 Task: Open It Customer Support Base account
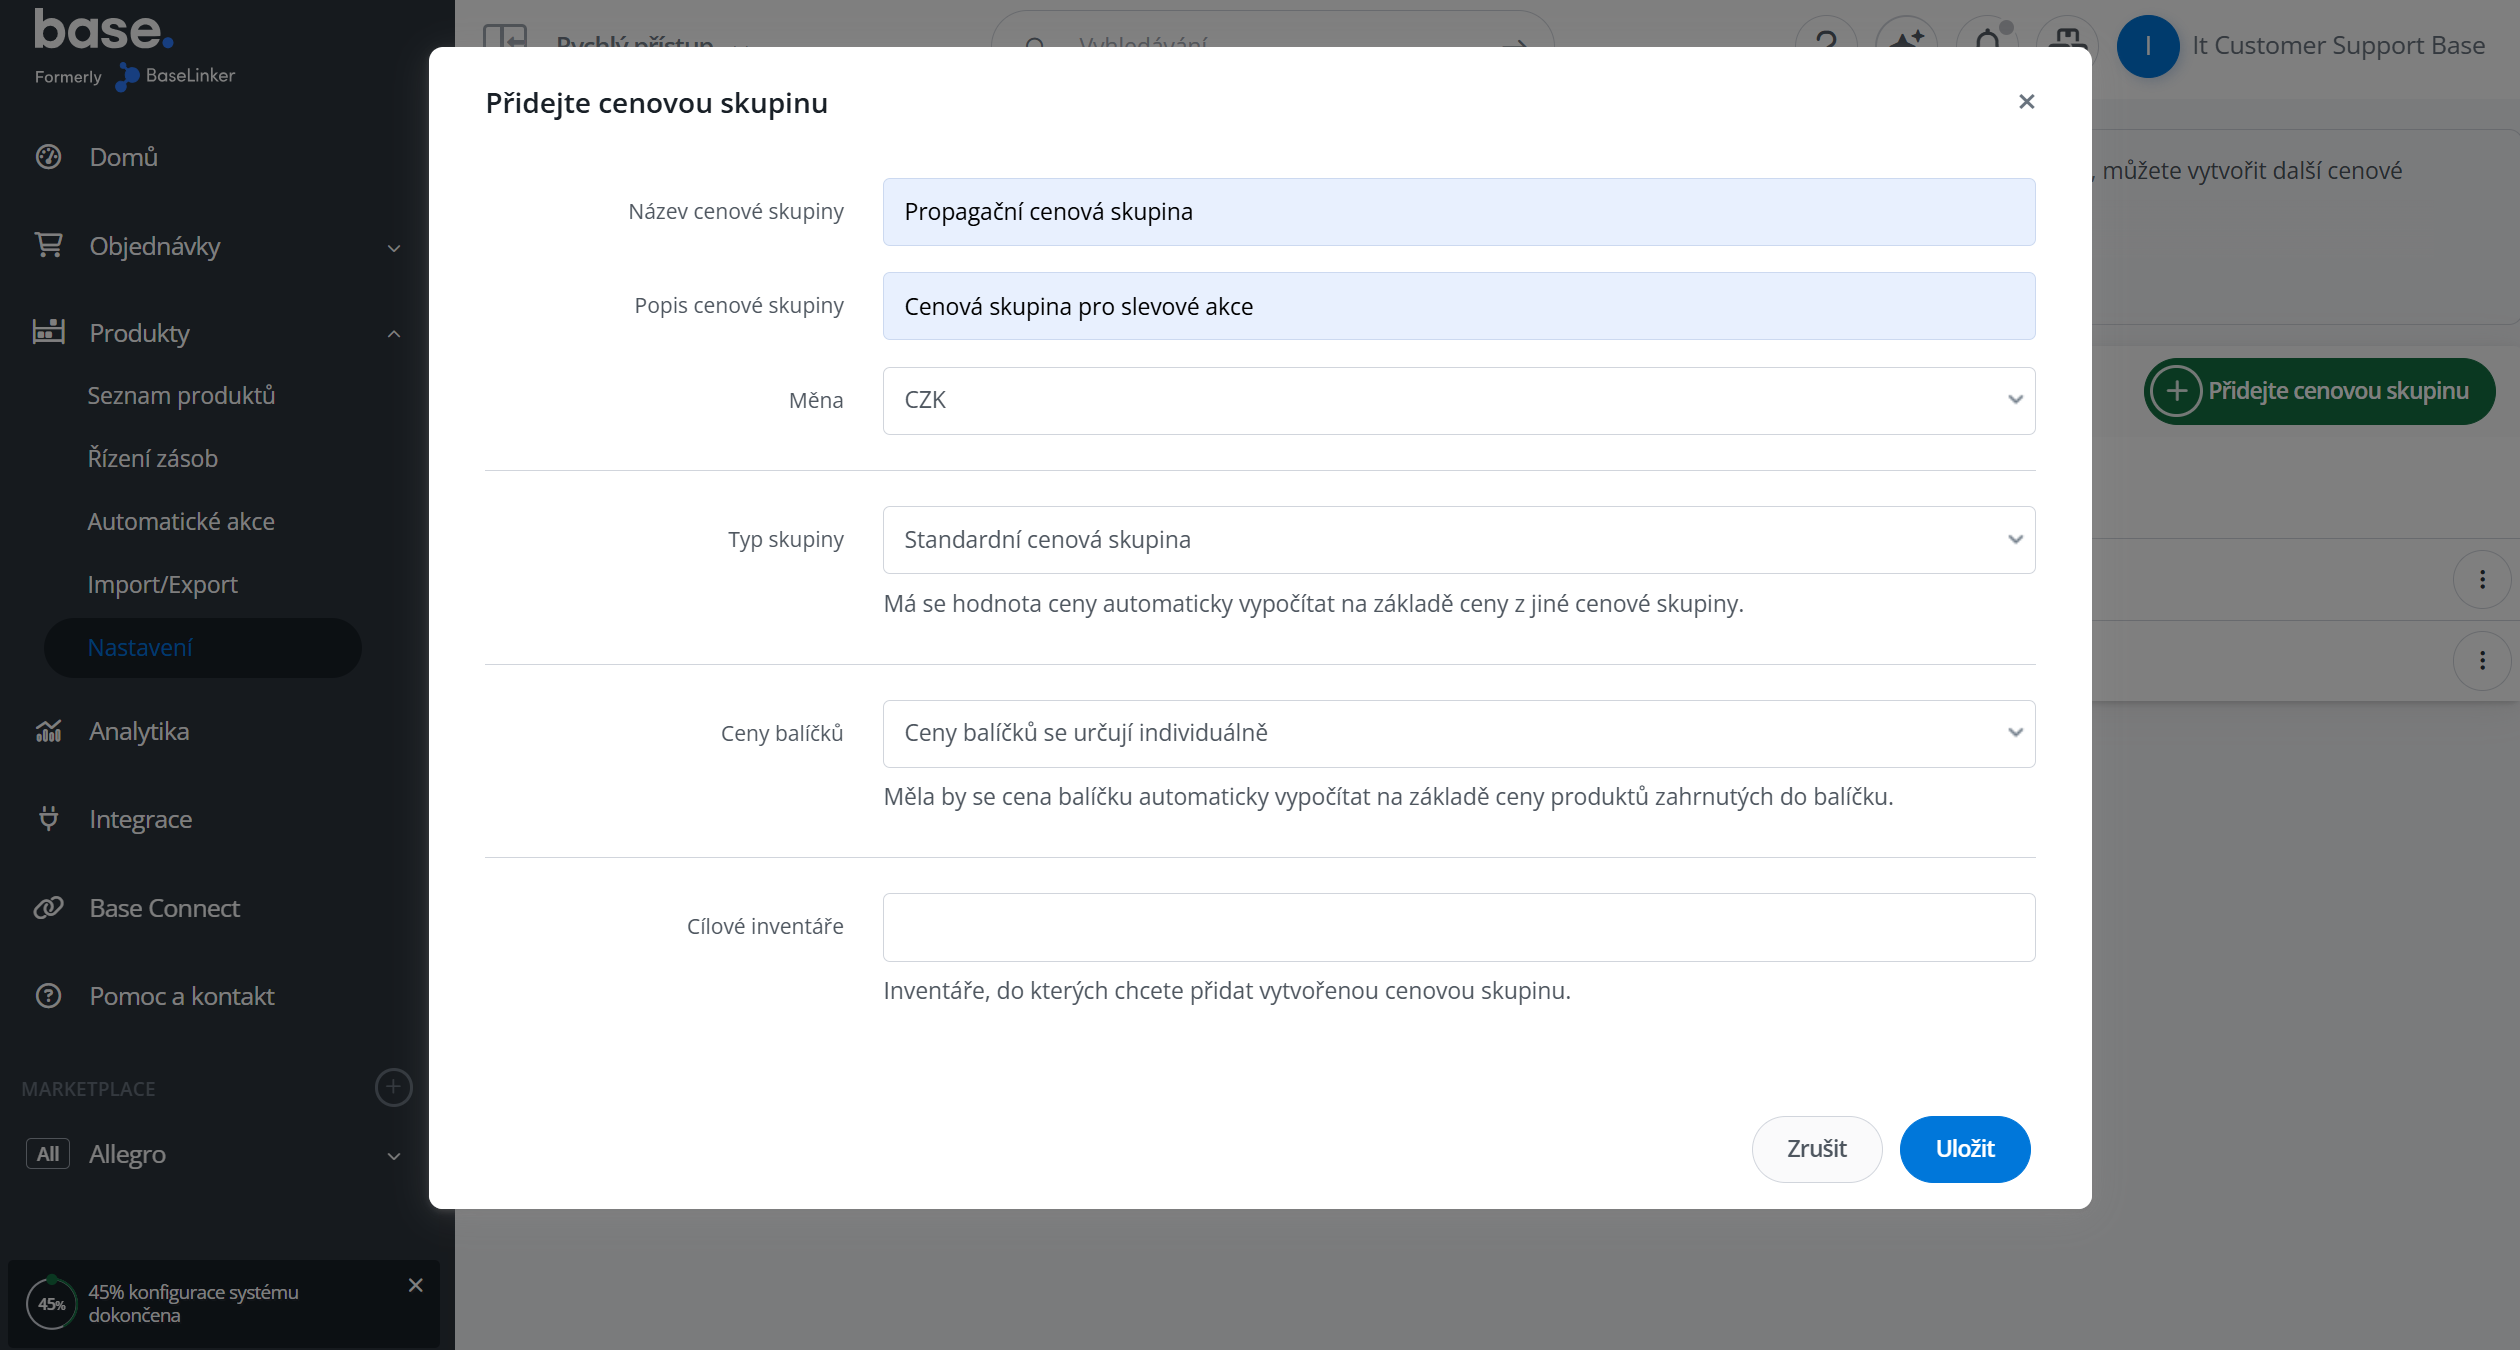point(2338,46)
